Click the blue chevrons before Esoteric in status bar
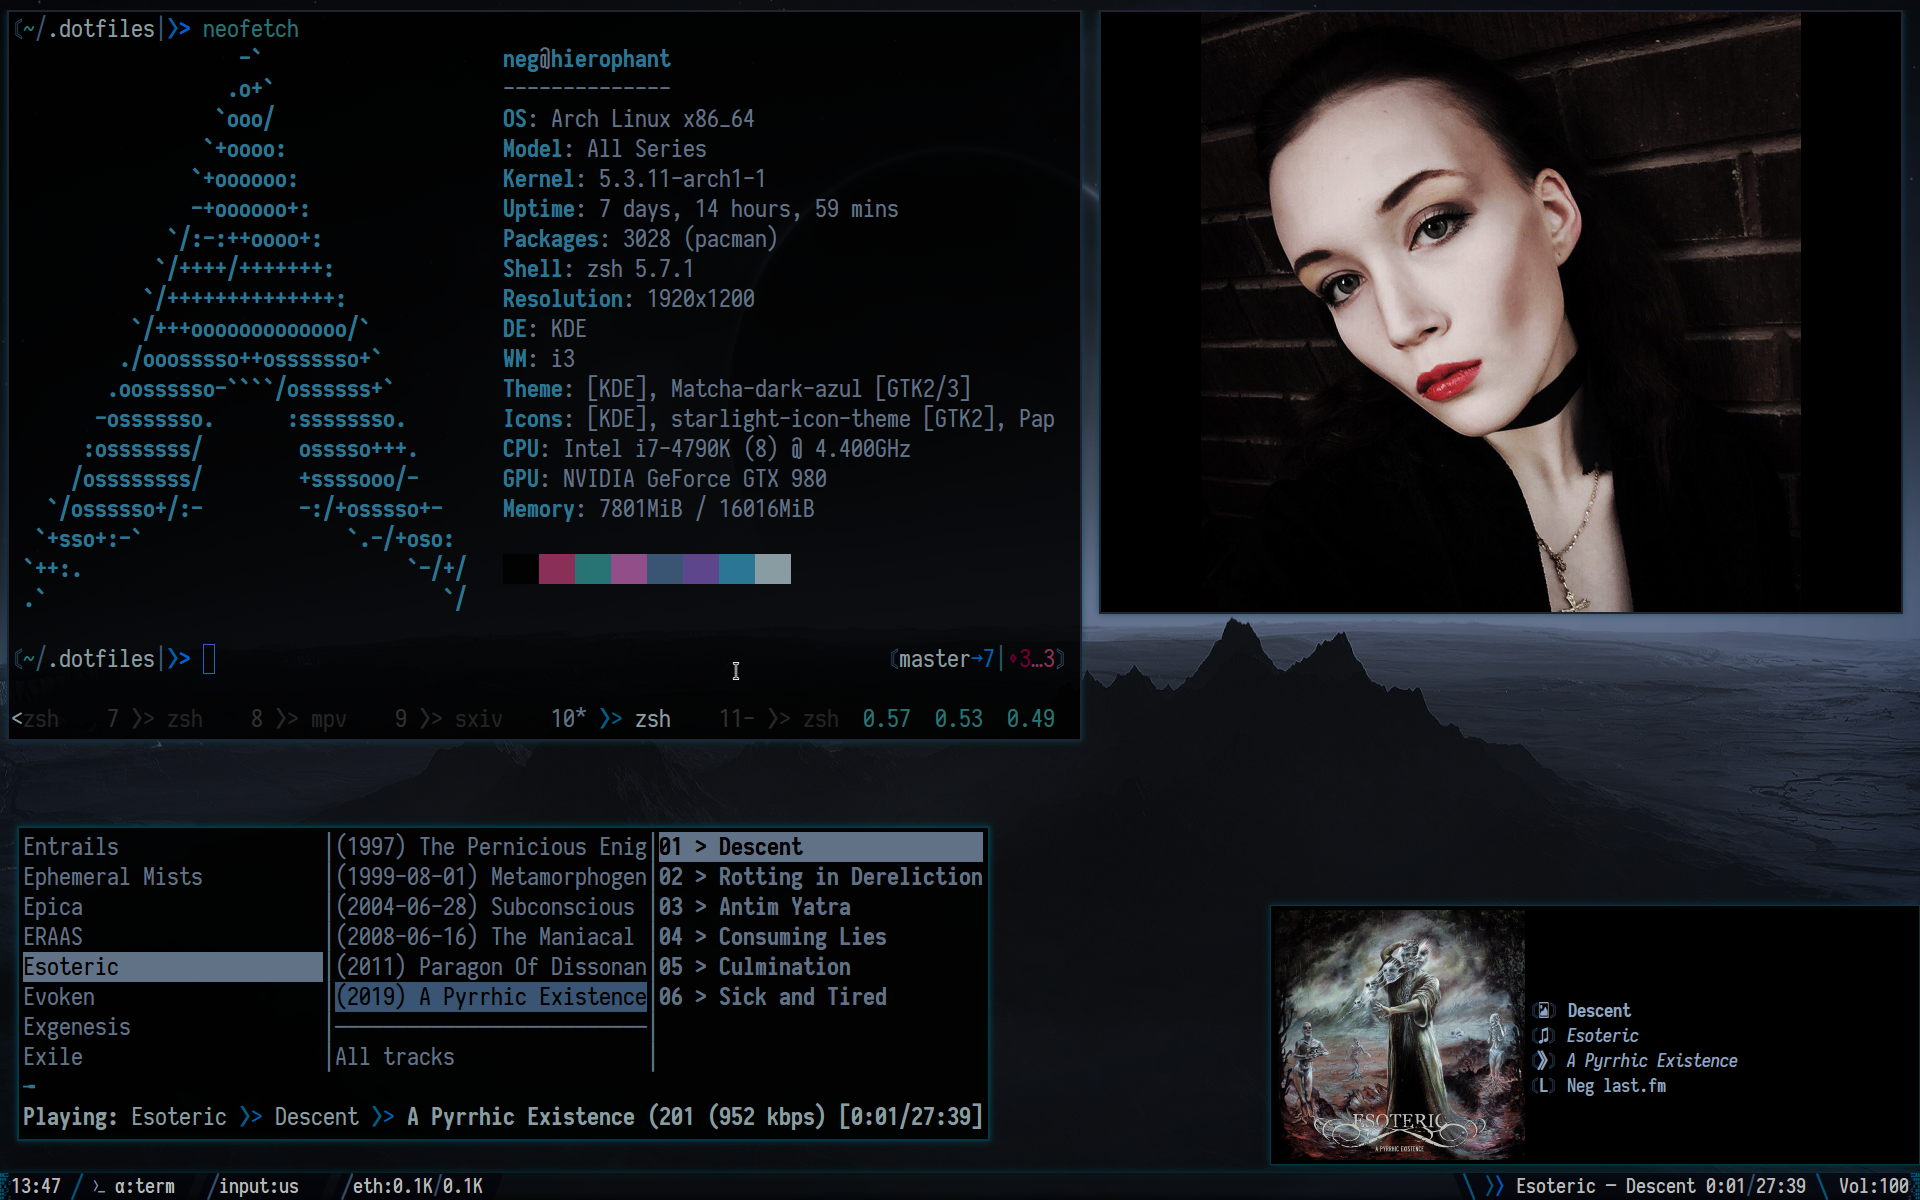This screenshot has height=1200, width=1920. coord(1494,1187)
